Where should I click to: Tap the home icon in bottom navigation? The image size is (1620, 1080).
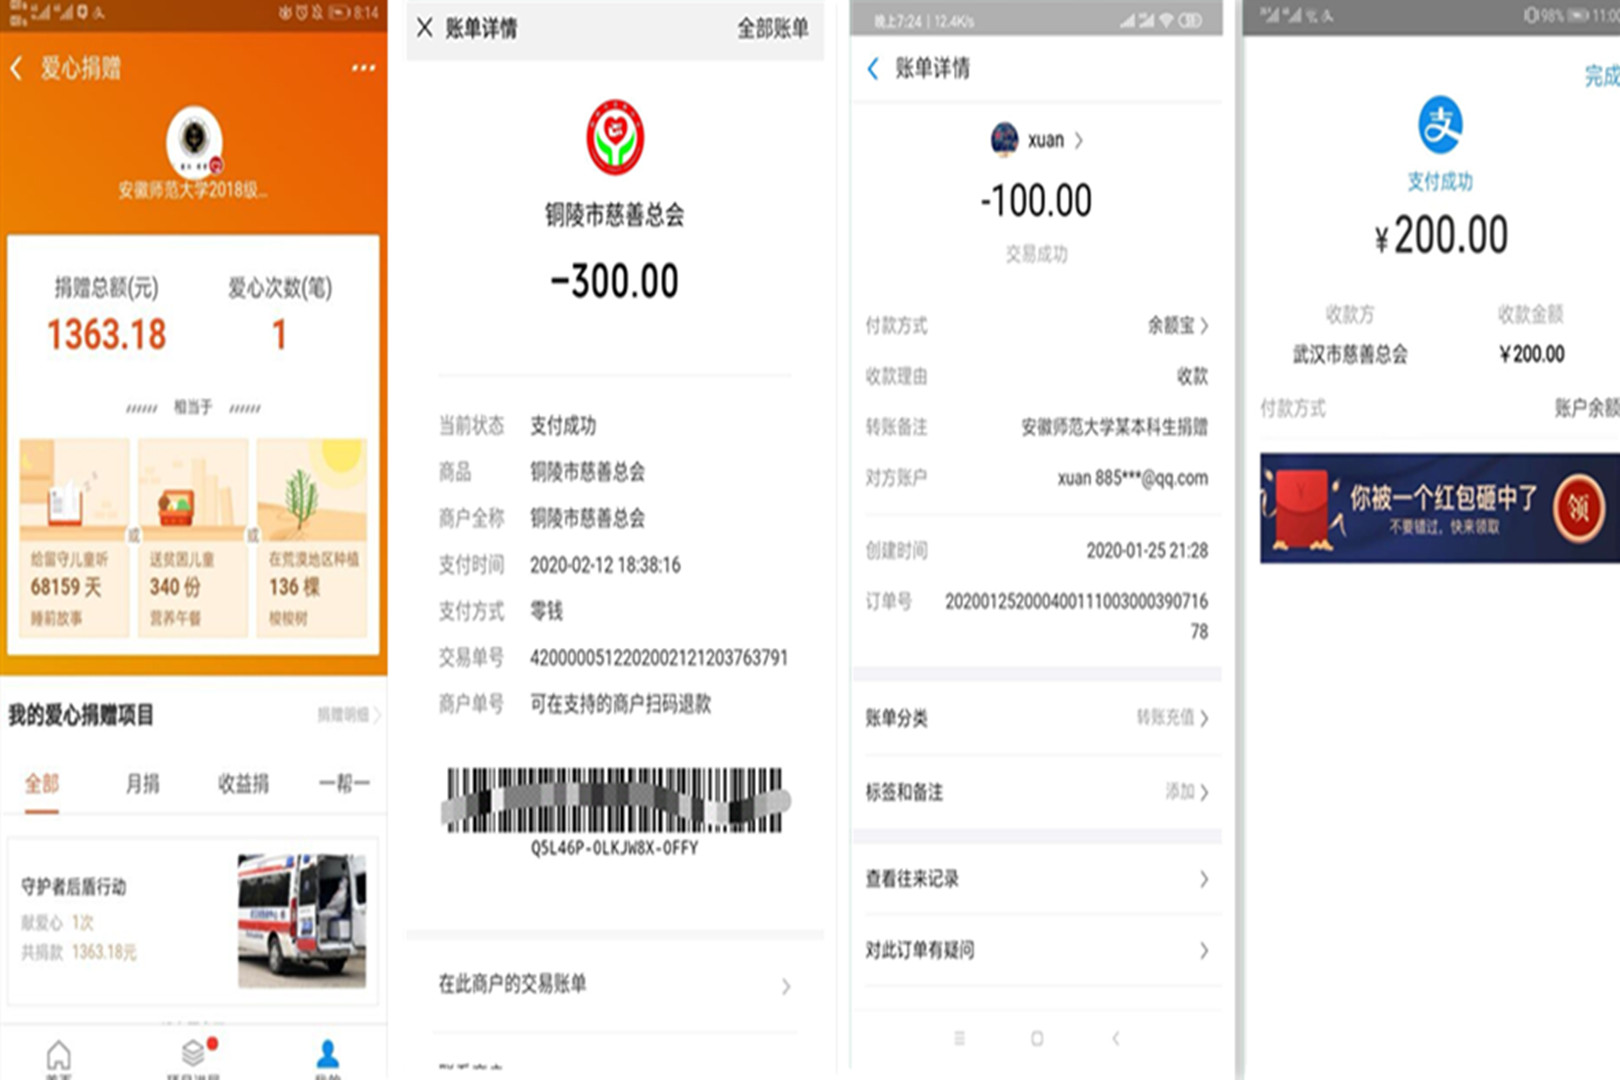coord(59,1055)
